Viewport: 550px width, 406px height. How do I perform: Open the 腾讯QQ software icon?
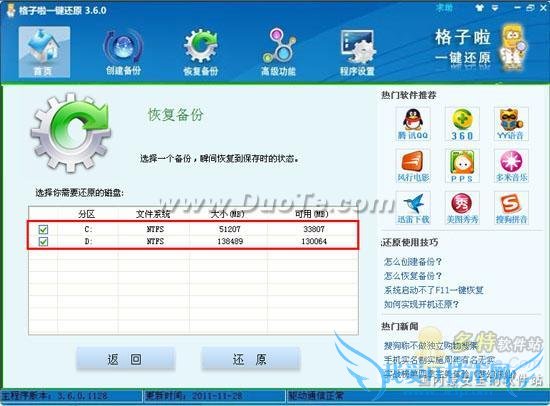tap(413, 124)
